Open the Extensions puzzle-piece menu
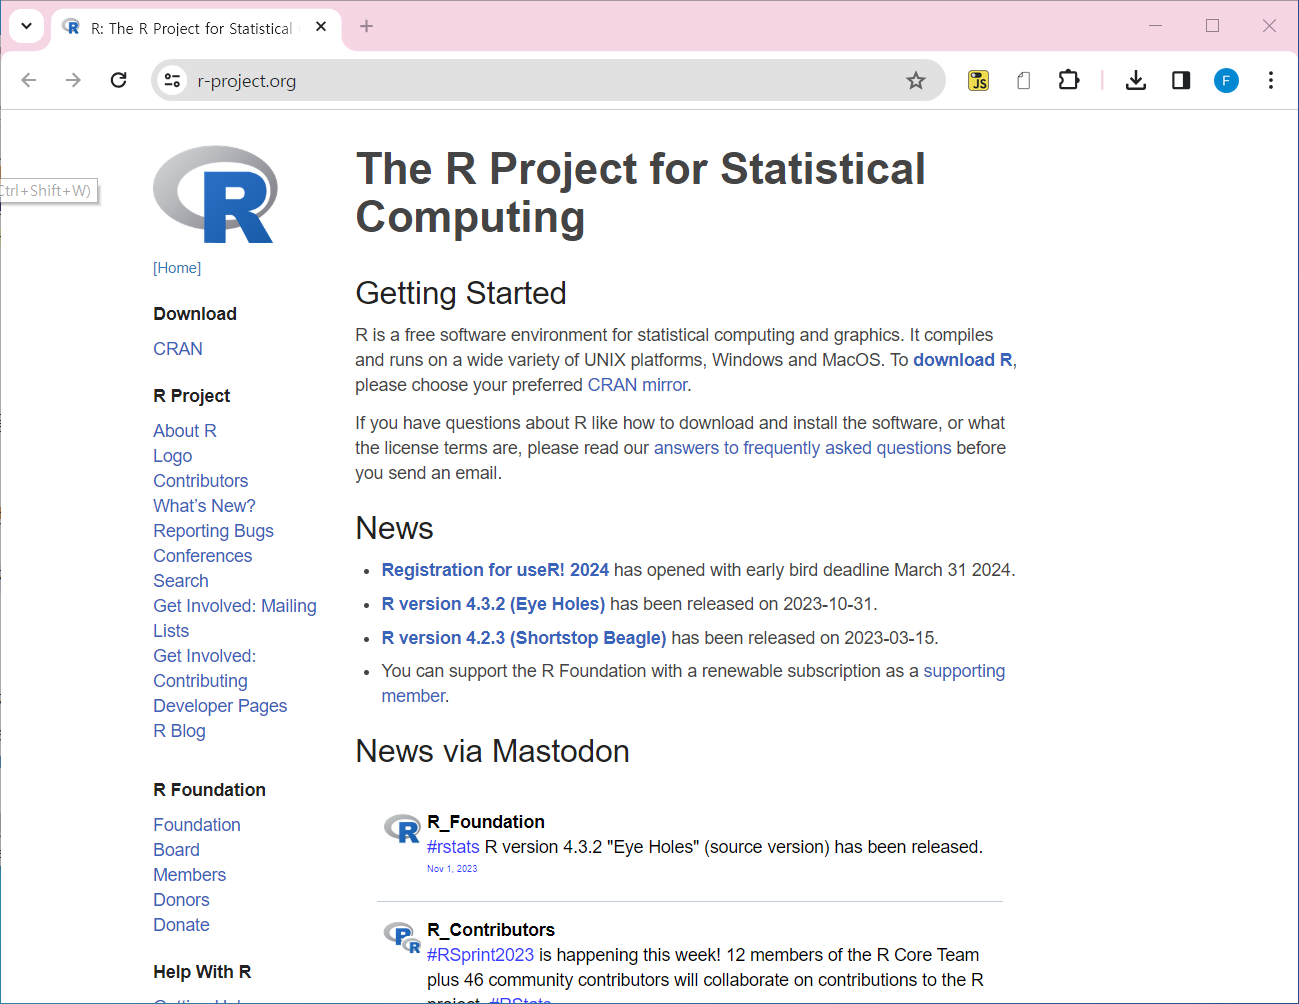The image size is (1299, 1004). 1069,80
